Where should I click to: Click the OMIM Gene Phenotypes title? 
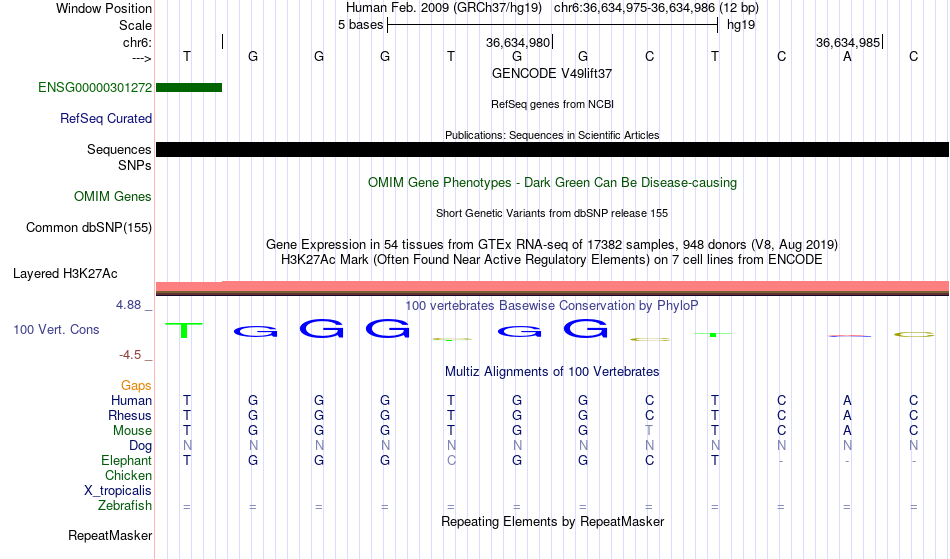tap(552, 183)
